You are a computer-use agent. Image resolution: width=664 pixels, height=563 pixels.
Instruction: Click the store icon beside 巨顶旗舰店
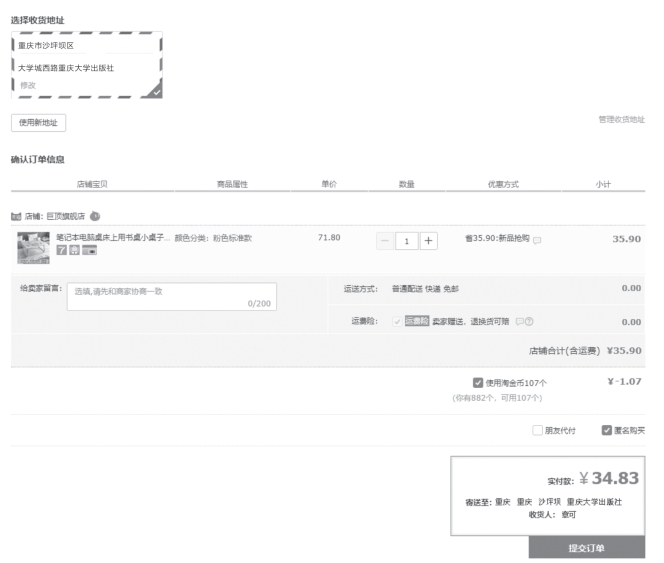click(16, 216)
